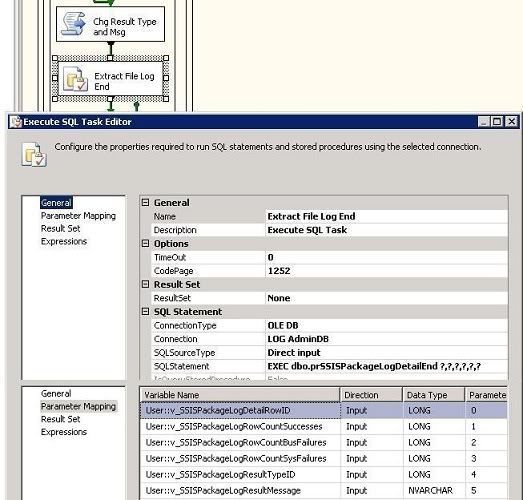
Task: Open the Expressions page in the lower list
Action: point(64,432)
